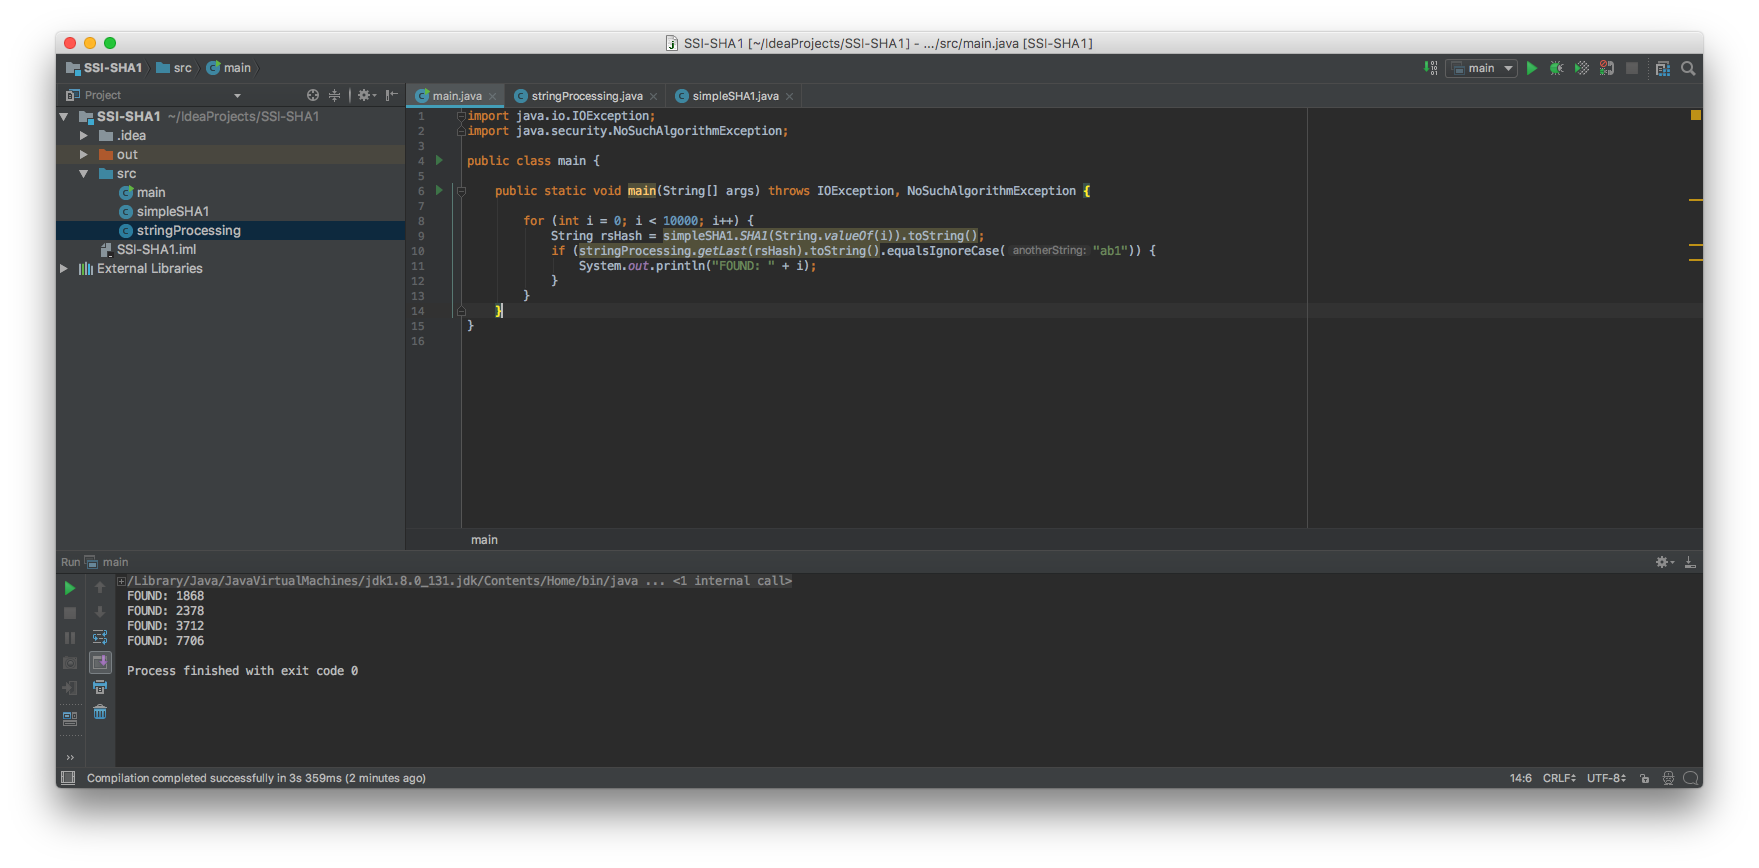Click the Make Project build icon
This screenshot has height=868, width=1759.
(x=1431, y=68)
